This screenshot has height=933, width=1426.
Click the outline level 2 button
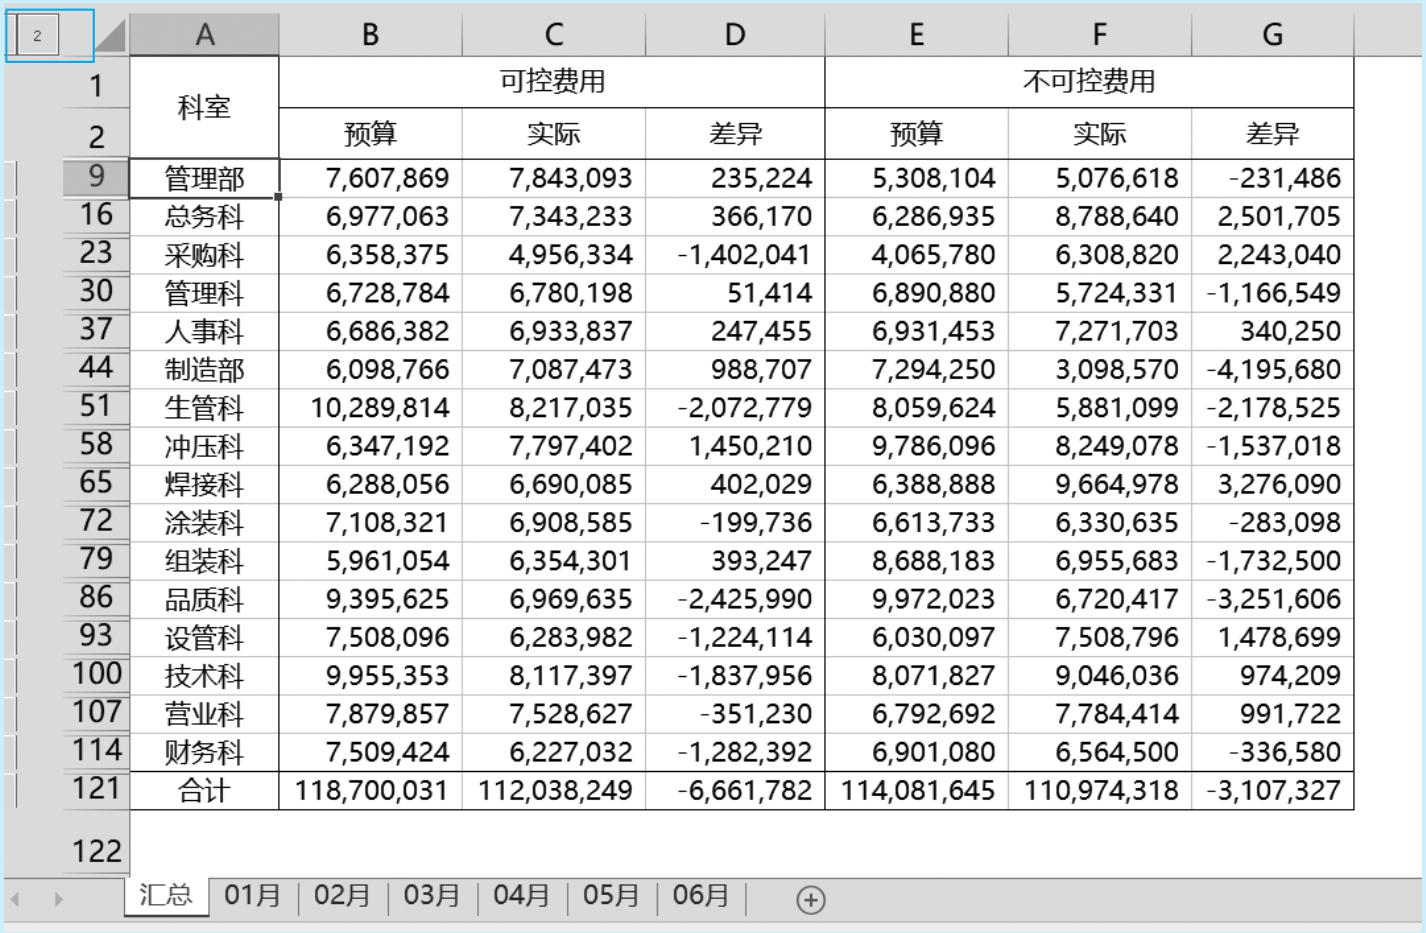(38, 36)
